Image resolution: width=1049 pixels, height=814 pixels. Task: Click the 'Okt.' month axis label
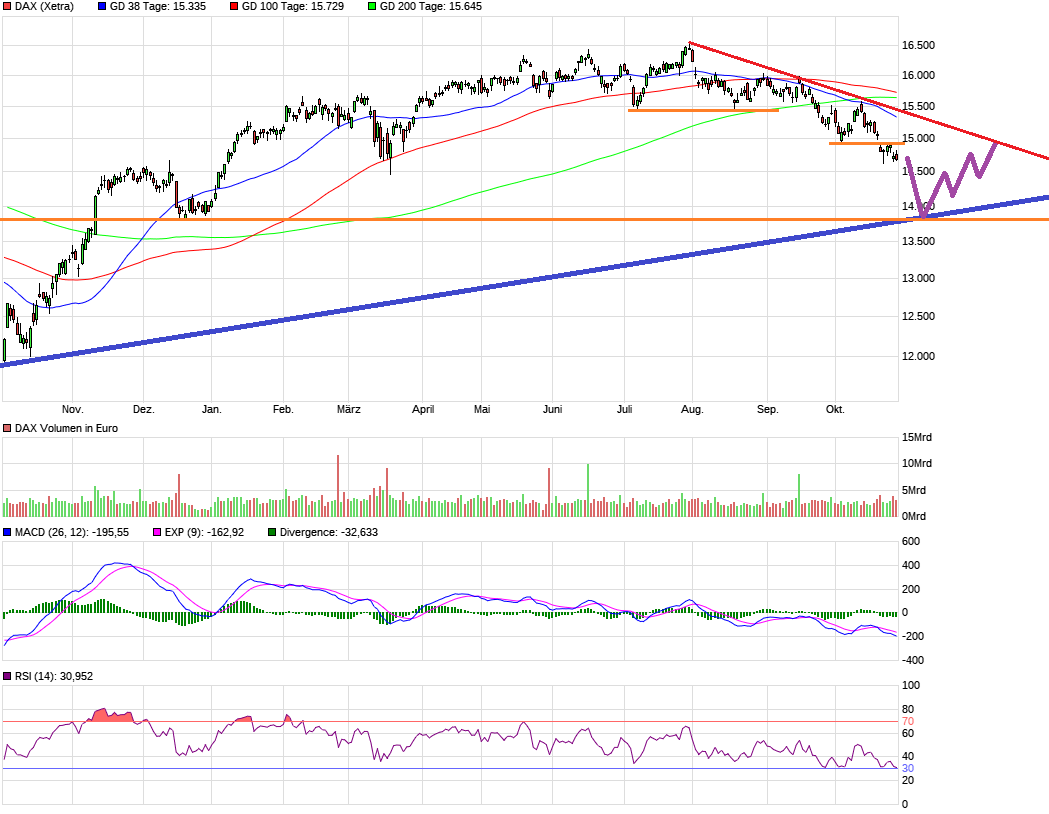835,409
